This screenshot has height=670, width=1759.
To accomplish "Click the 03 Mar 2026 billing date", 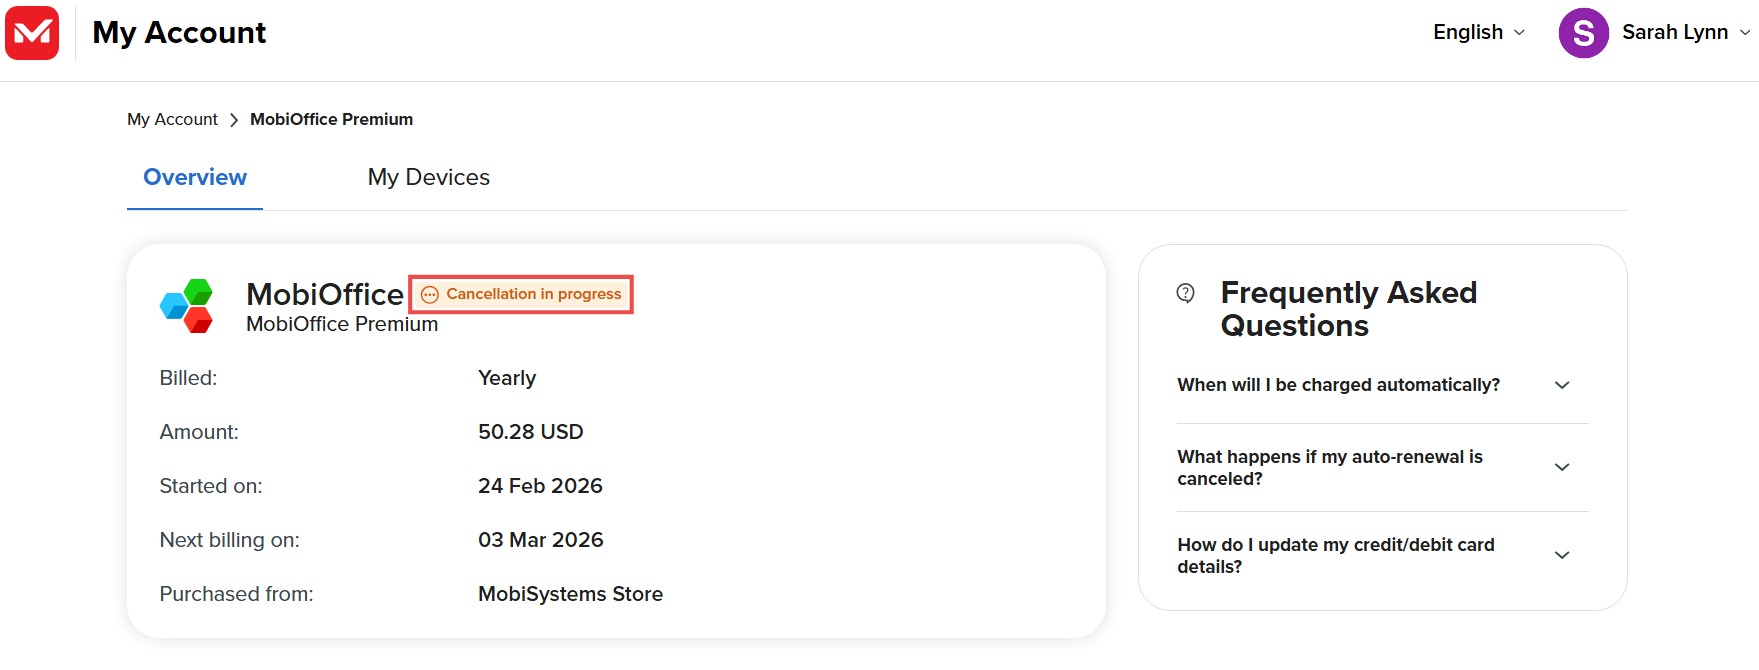I will tap(541, 540).
